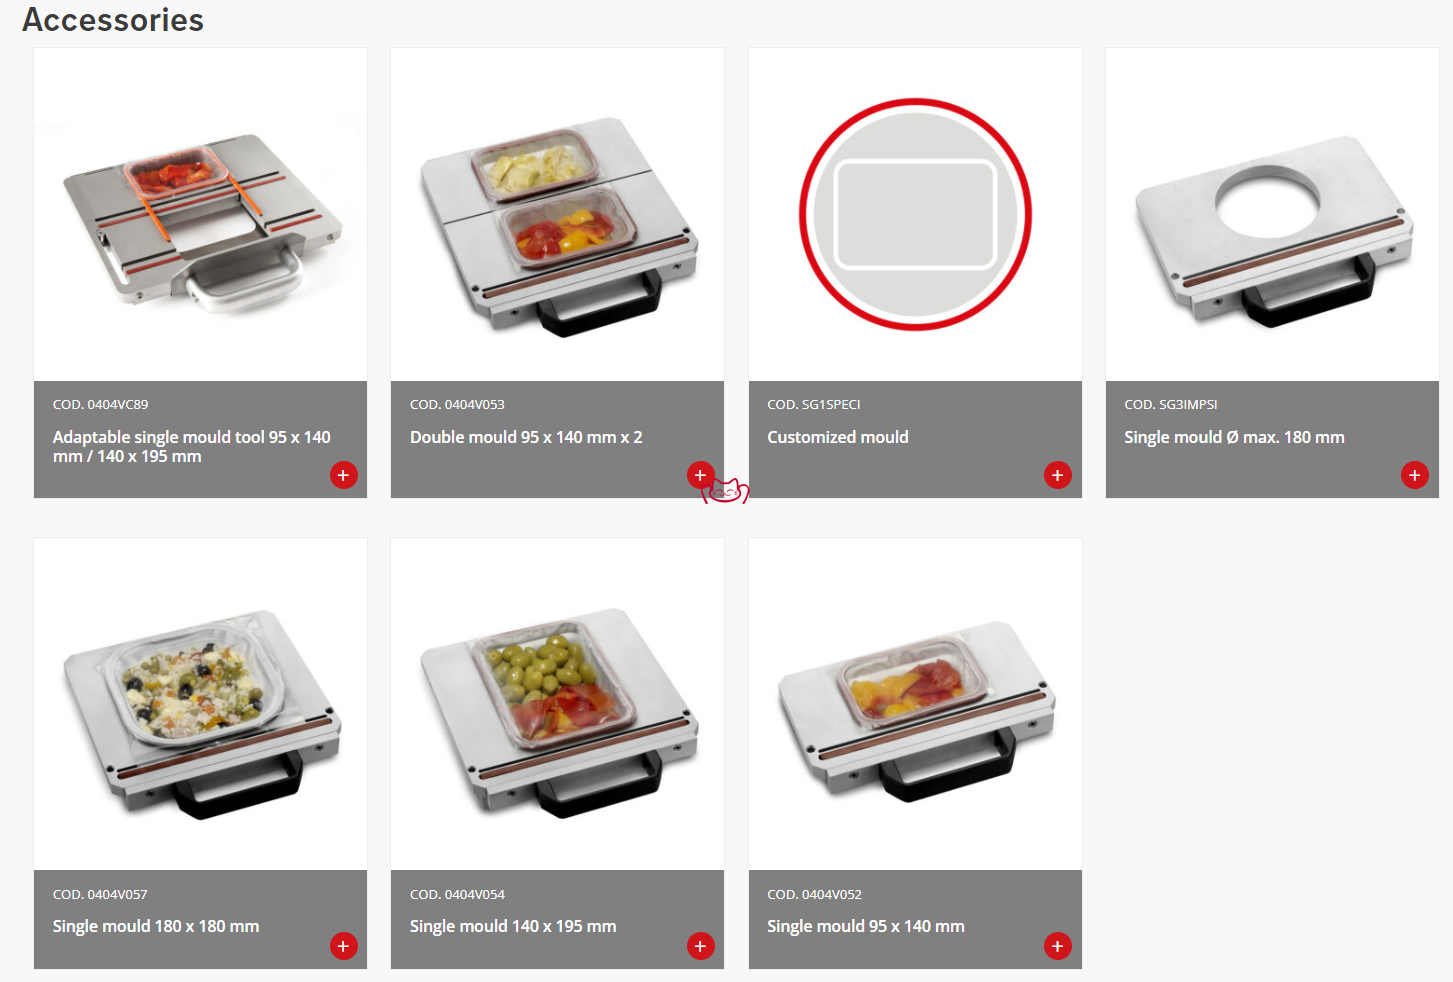Open the 140 x 195 mould olives image
This screenshot has width=1453, height=982.
(x=557, y=704)
